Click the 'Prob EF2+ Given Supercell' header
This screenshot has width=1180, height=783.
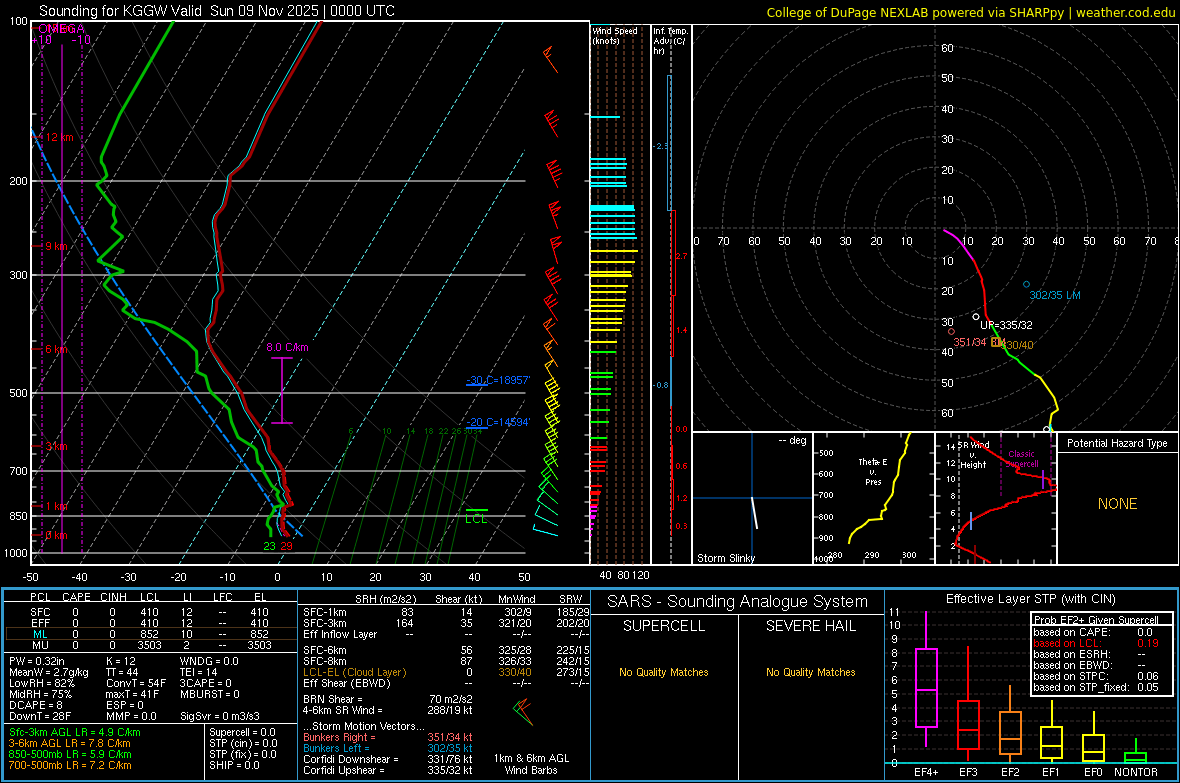[x=1096, y=620]
